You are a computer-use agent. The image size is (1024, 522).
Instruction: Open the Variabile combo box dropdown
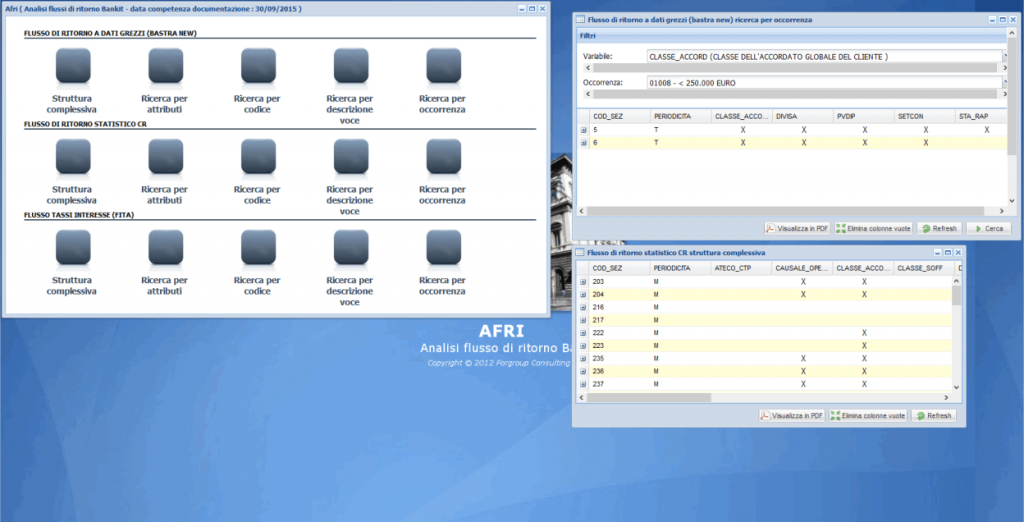[x=1004, y=56]
